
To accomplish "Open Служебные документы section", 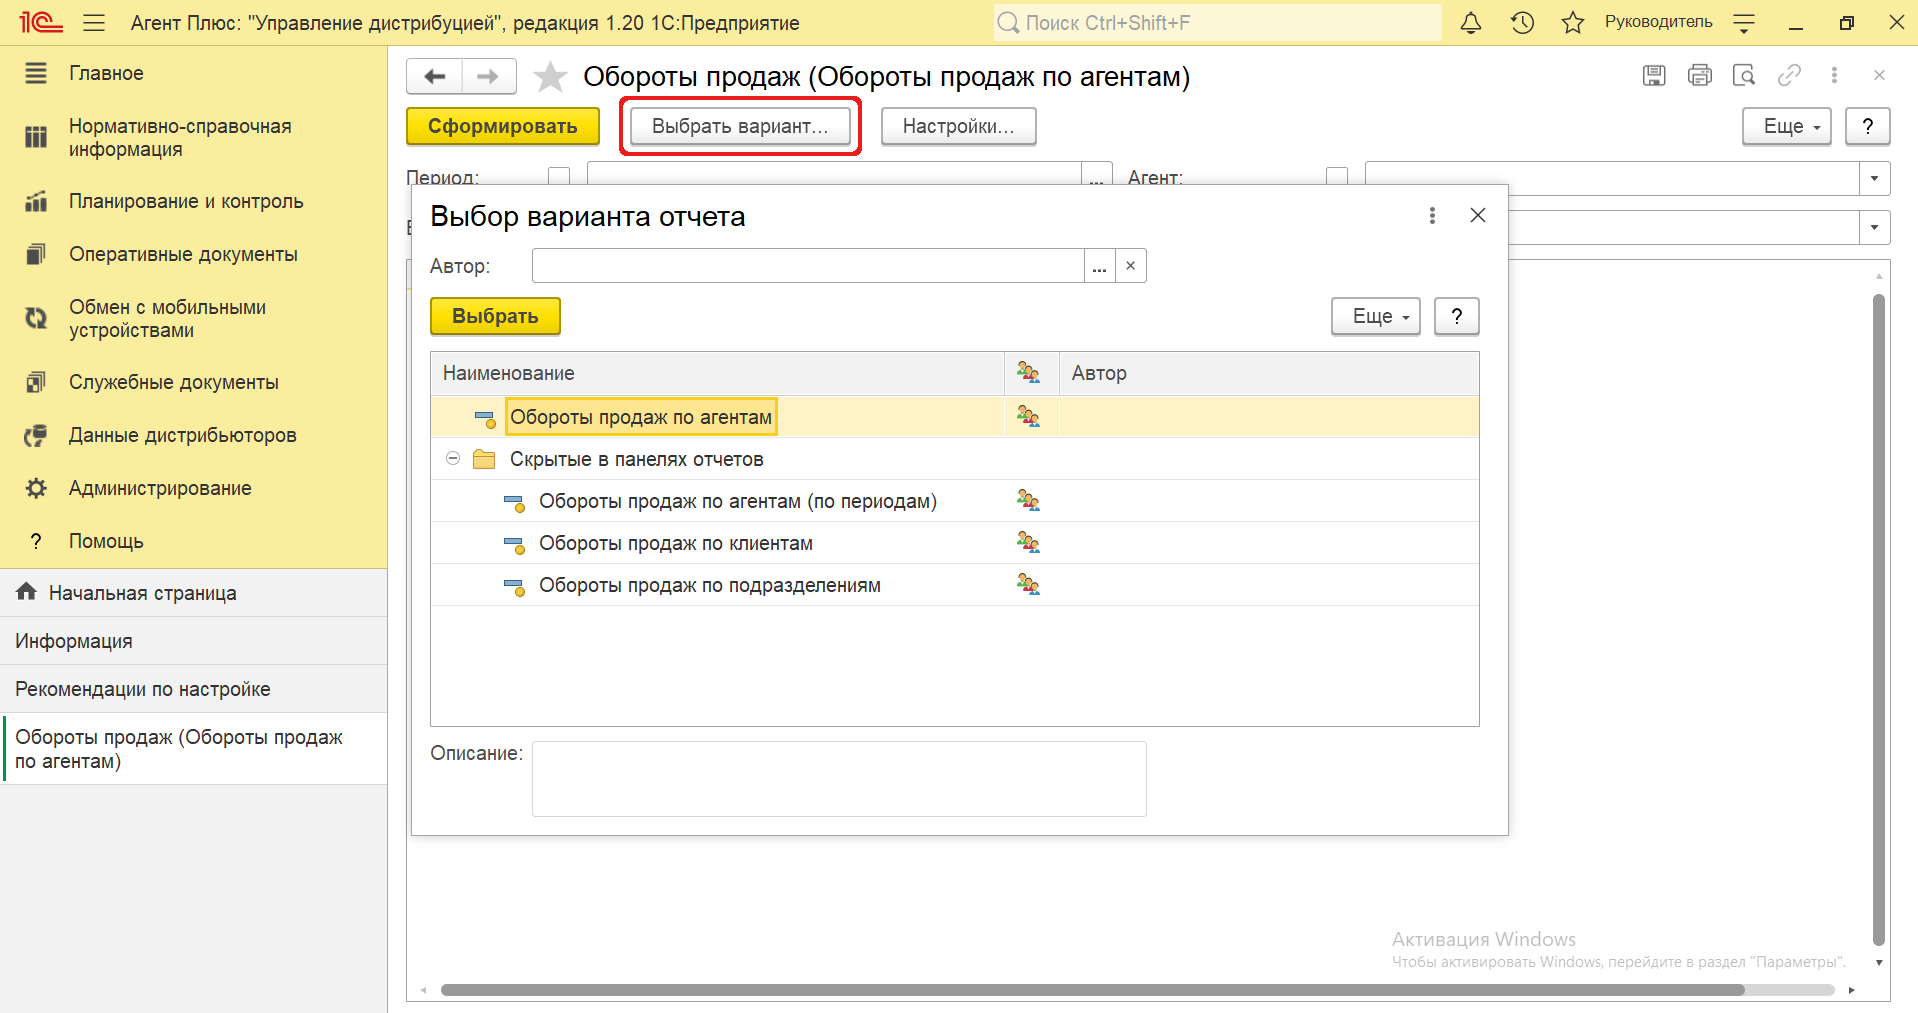I will pos(193,382).
